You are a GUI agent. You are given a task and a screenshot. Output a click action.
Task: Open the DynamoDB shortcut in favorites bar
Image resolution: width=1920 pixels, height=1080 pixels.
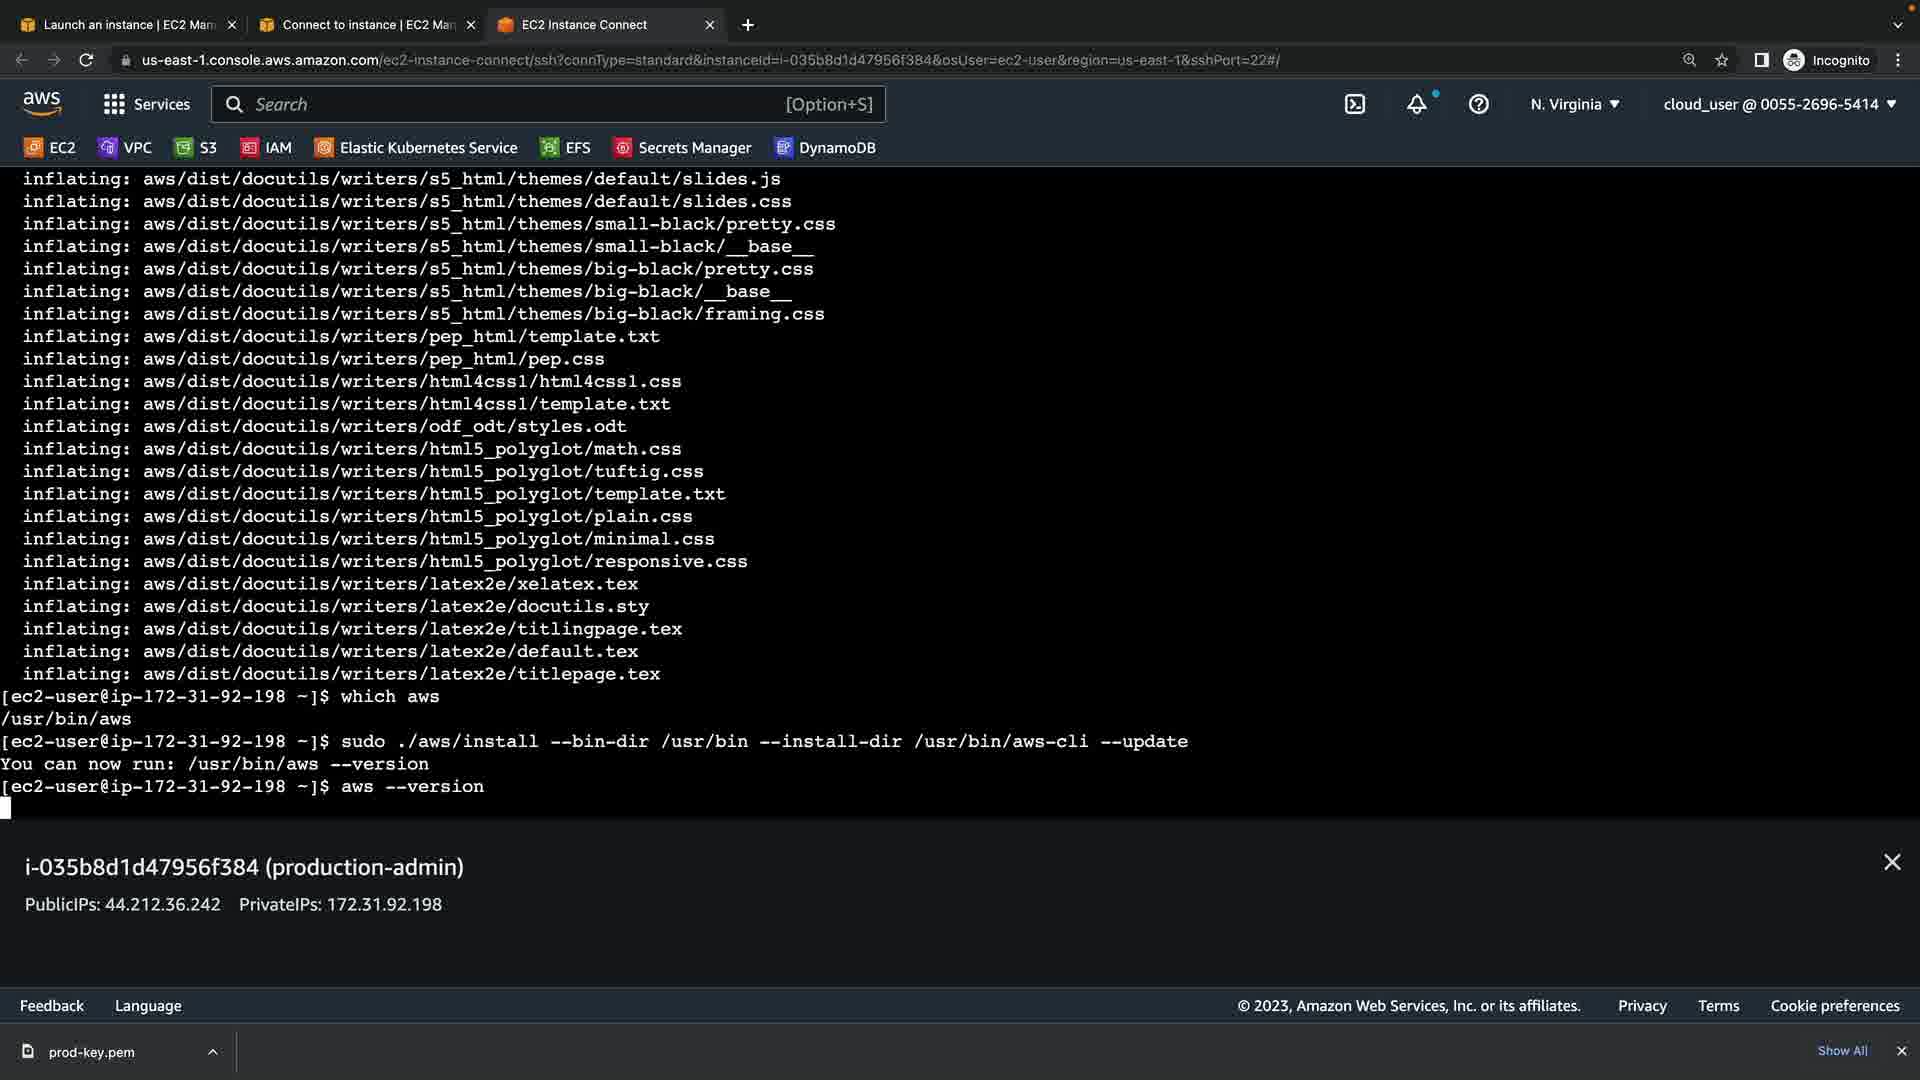825,148
